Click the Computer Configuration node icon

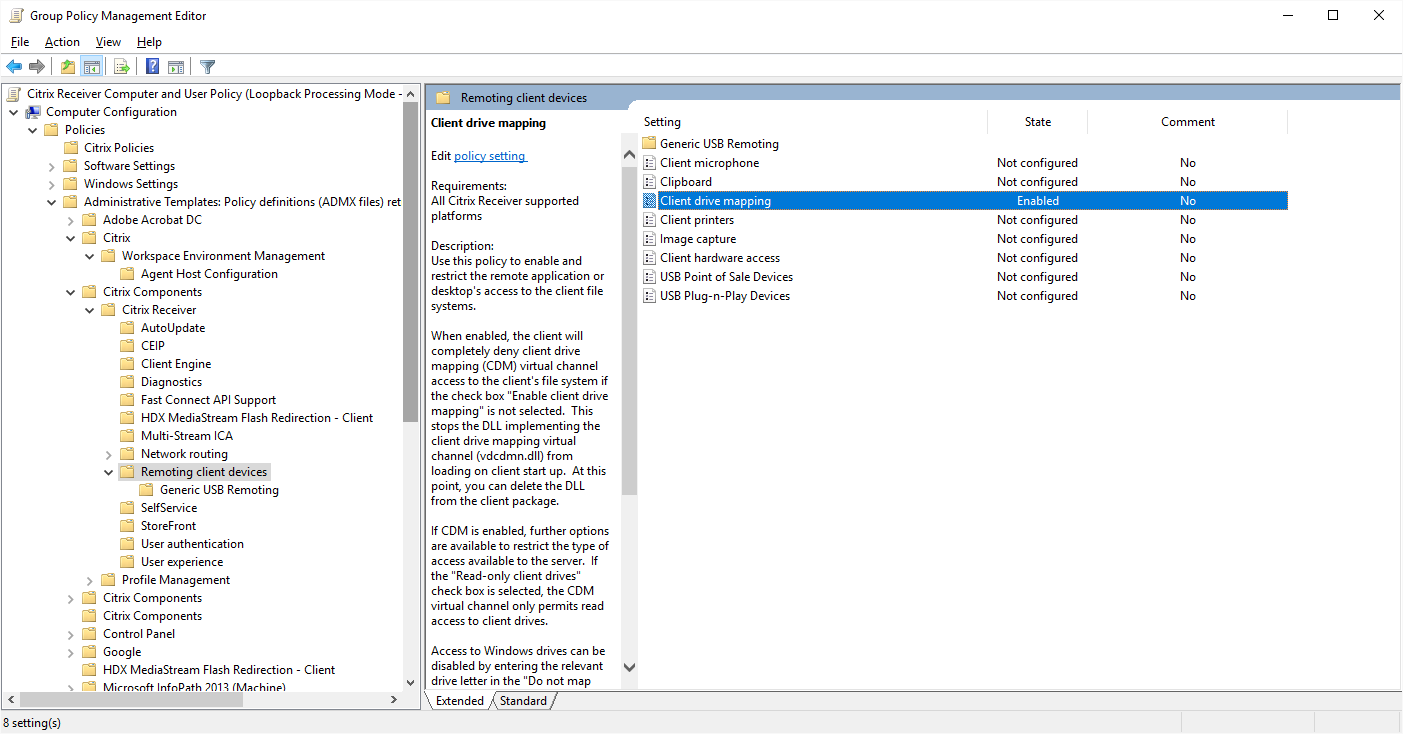click(33, 112)
